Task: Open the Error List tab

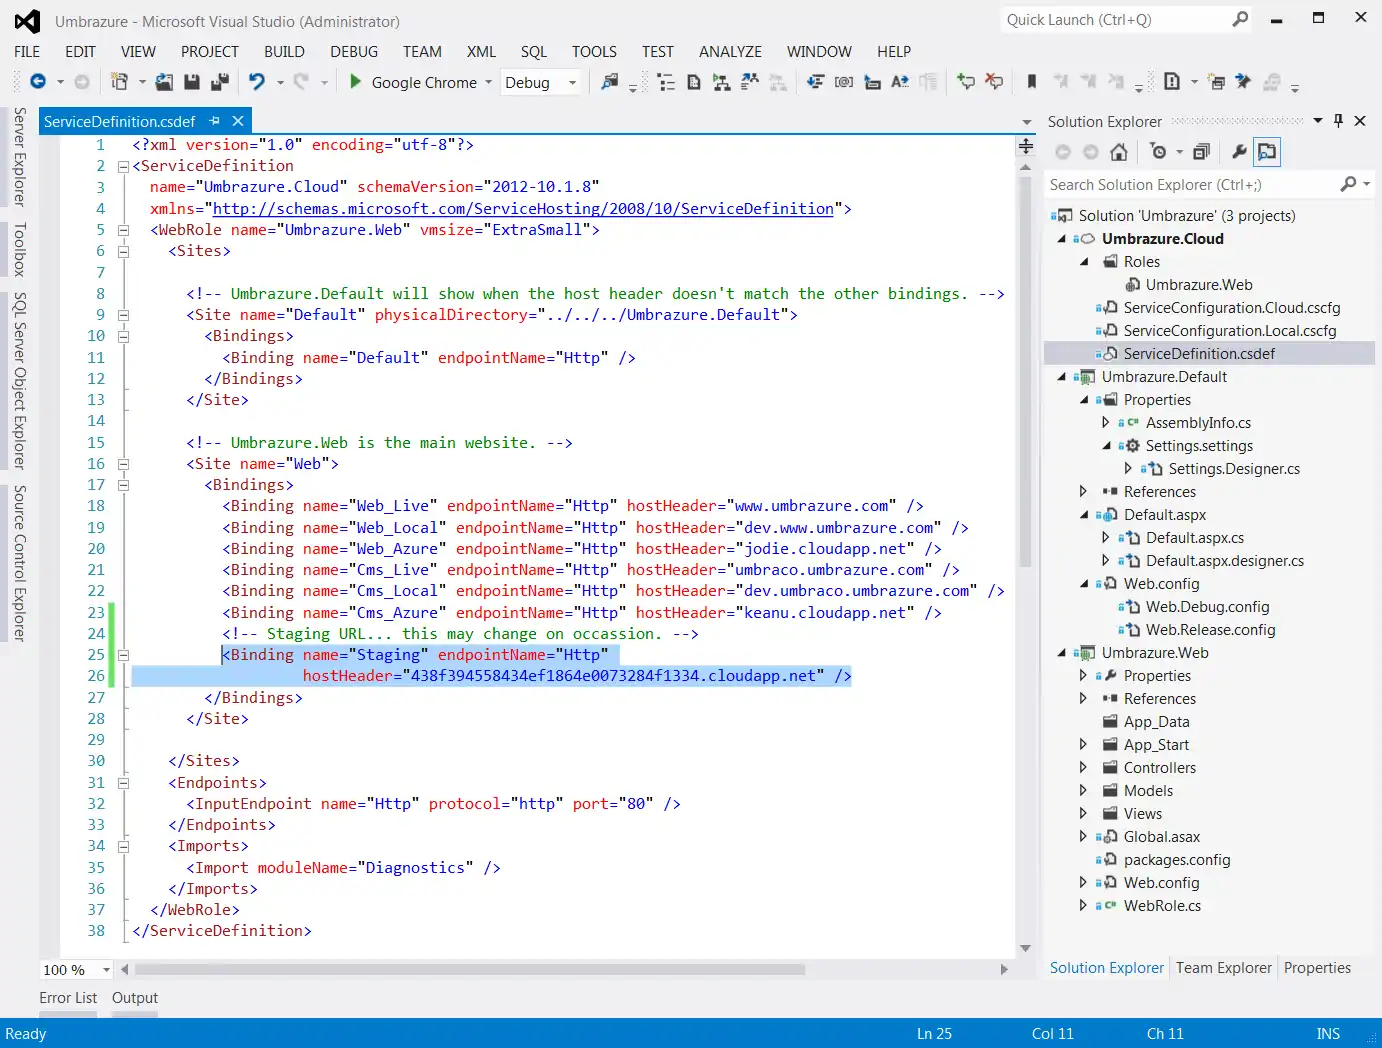Action: pos(68,997)
